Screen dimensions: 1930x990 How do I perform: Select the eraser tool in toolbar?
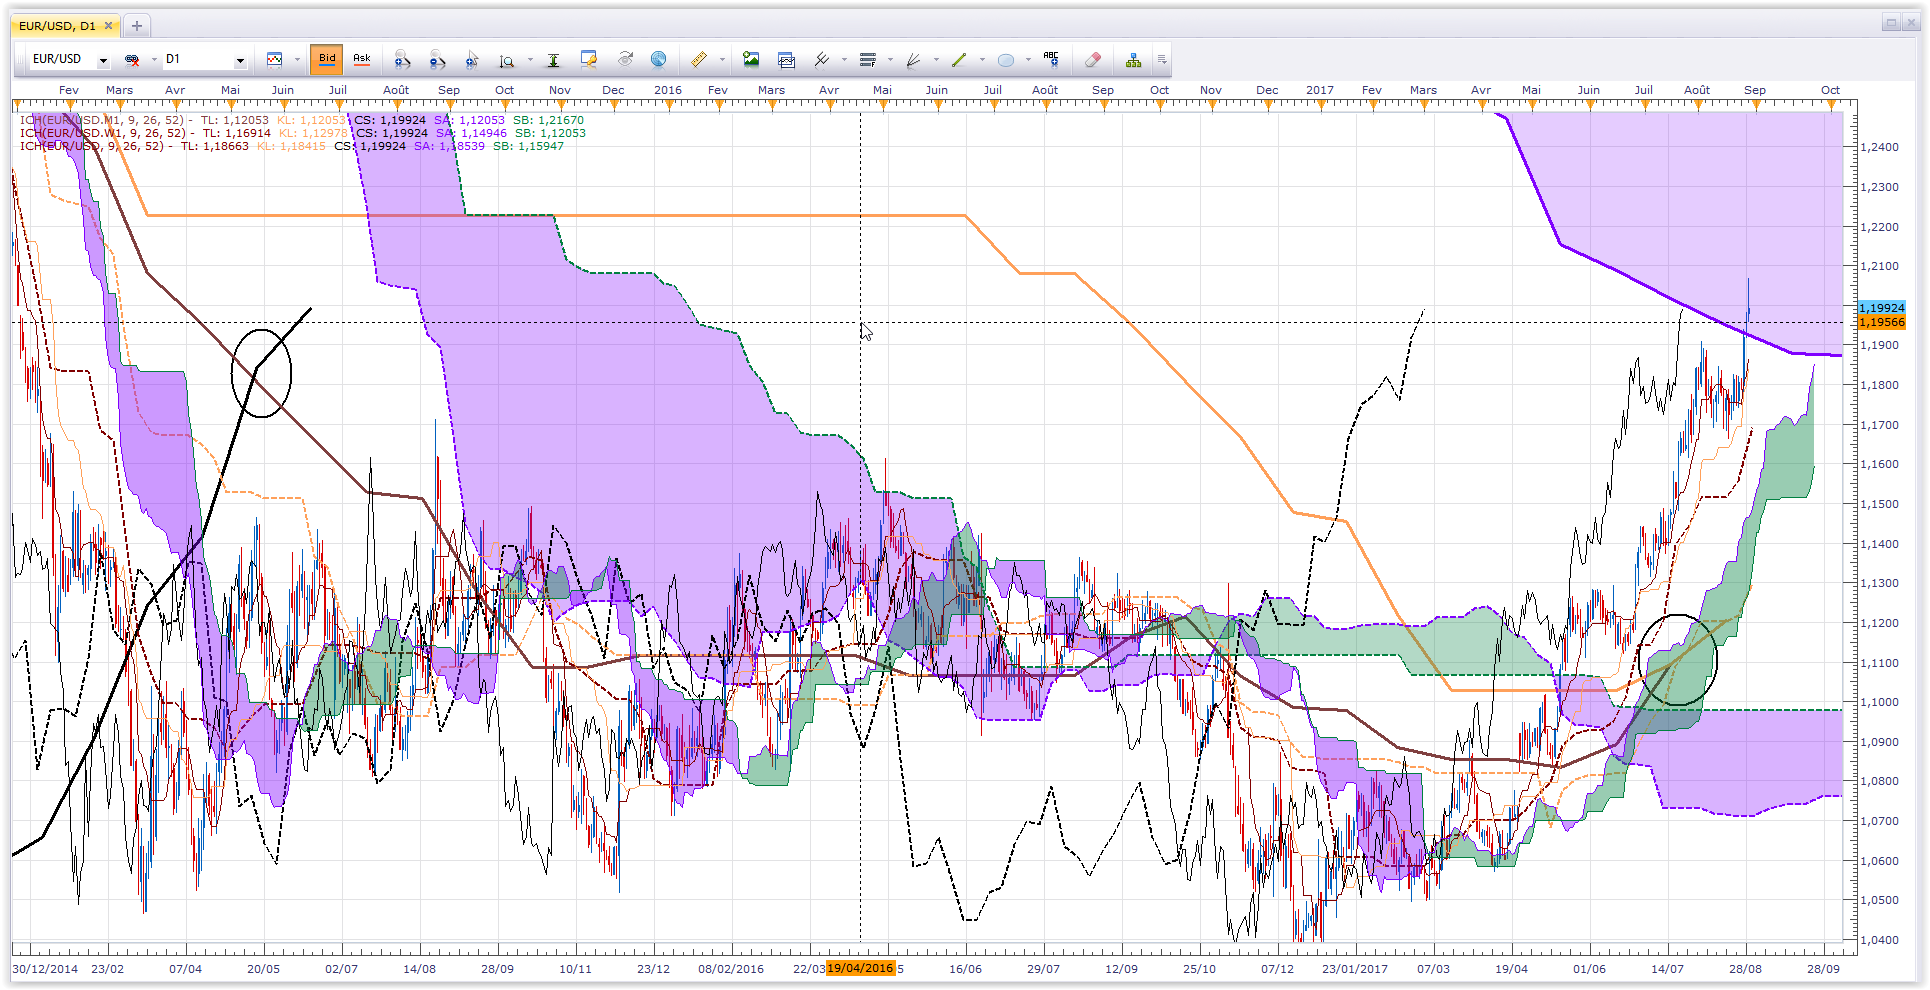pyautogui.click(x=1092, y=60)
